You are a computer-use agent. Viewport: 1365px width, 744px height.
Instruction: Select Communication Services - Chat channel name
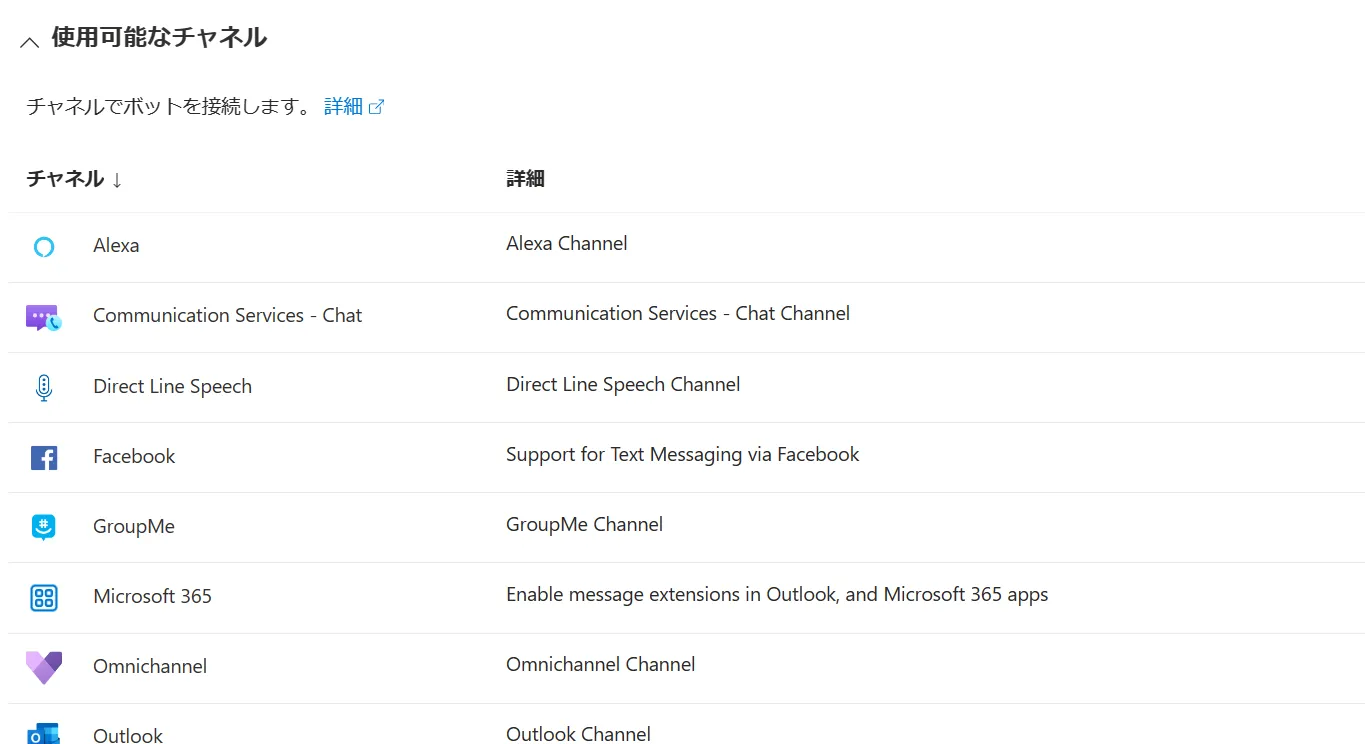227,316
